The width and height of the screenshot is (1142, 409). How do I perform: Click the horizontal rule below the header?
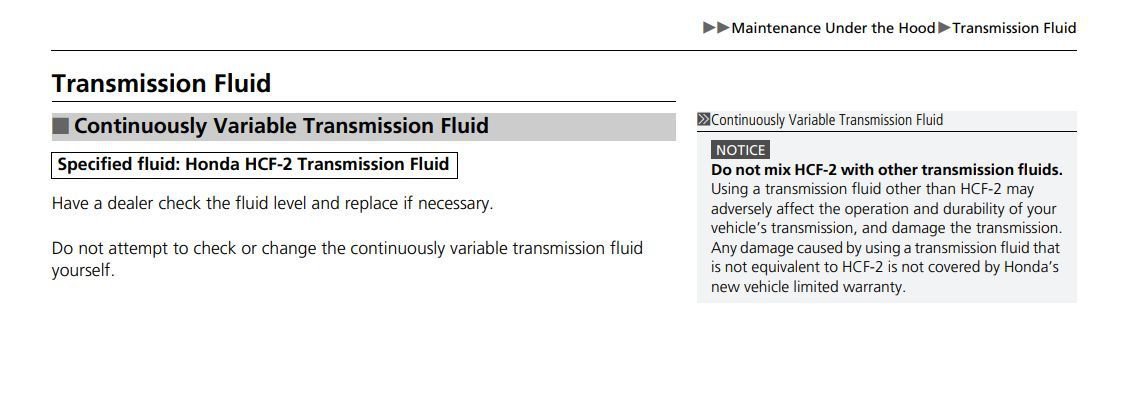click(564, 50)
